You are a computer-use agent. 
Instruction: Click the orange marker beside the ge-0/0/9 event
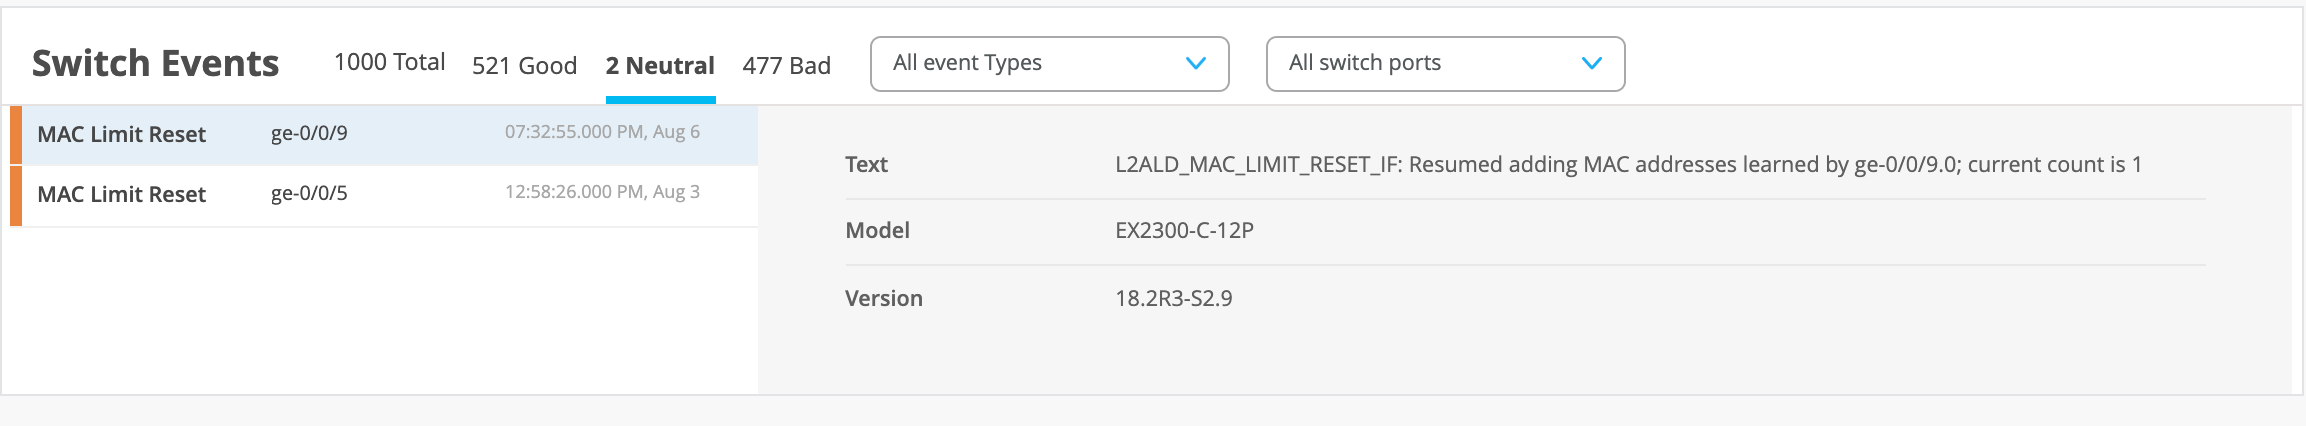tap(16, 135)
